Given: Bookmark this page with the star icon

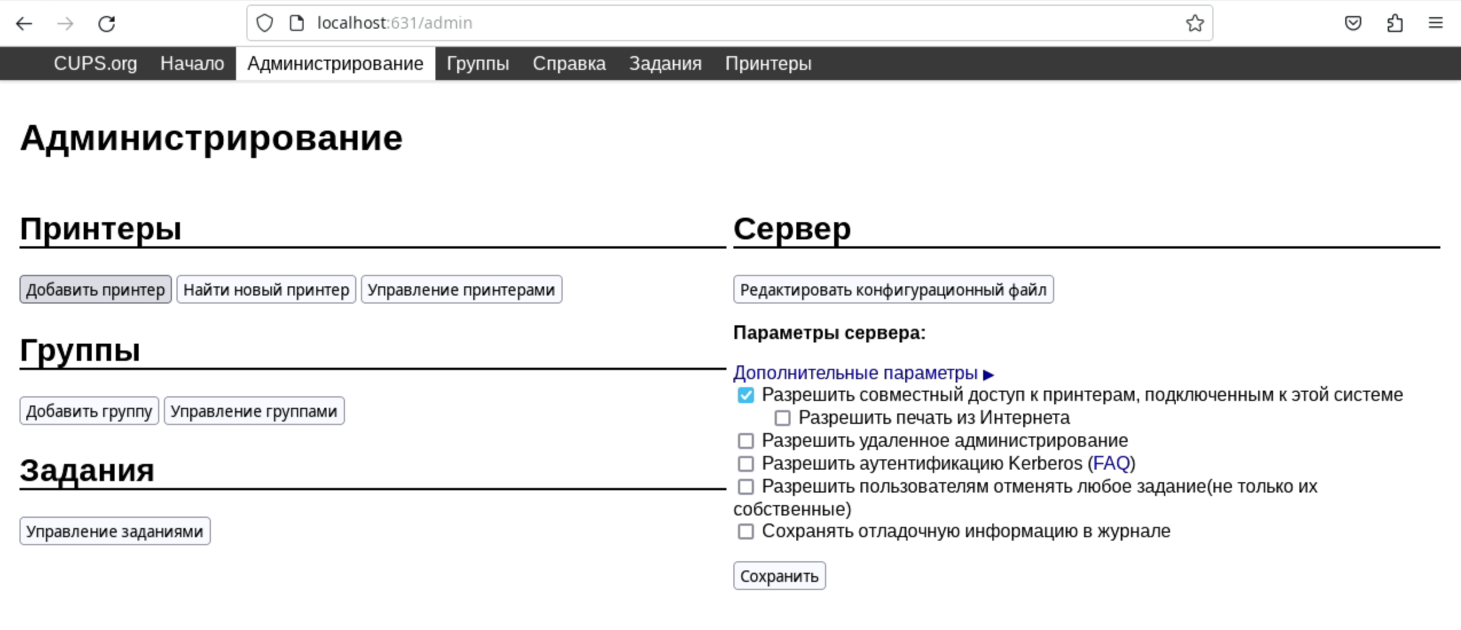Looking at the screenshot, I should 1194,23.
